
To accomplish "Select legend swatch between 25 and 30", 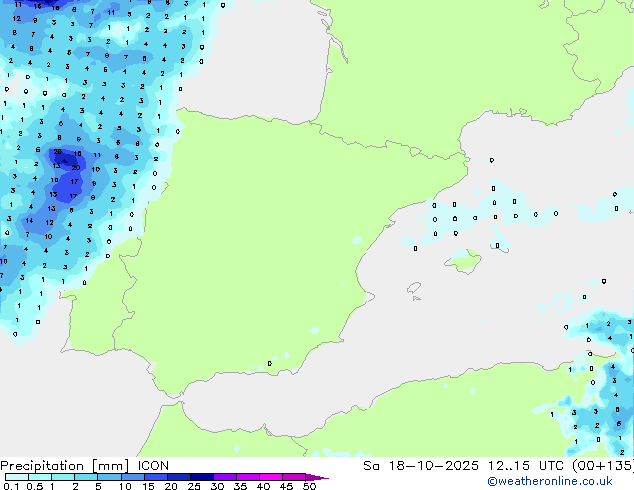I will [x=201, y=477].
